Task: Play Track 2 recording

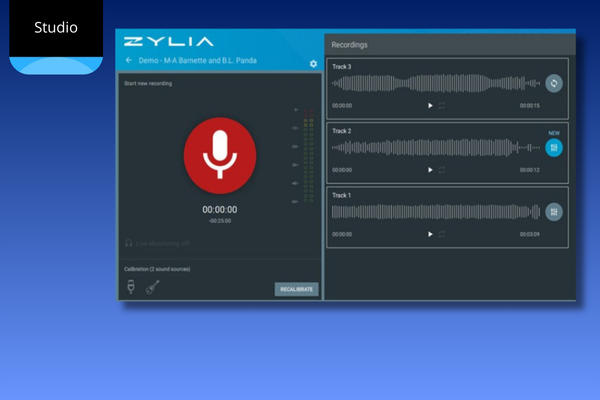Action: tap(430, 170)
